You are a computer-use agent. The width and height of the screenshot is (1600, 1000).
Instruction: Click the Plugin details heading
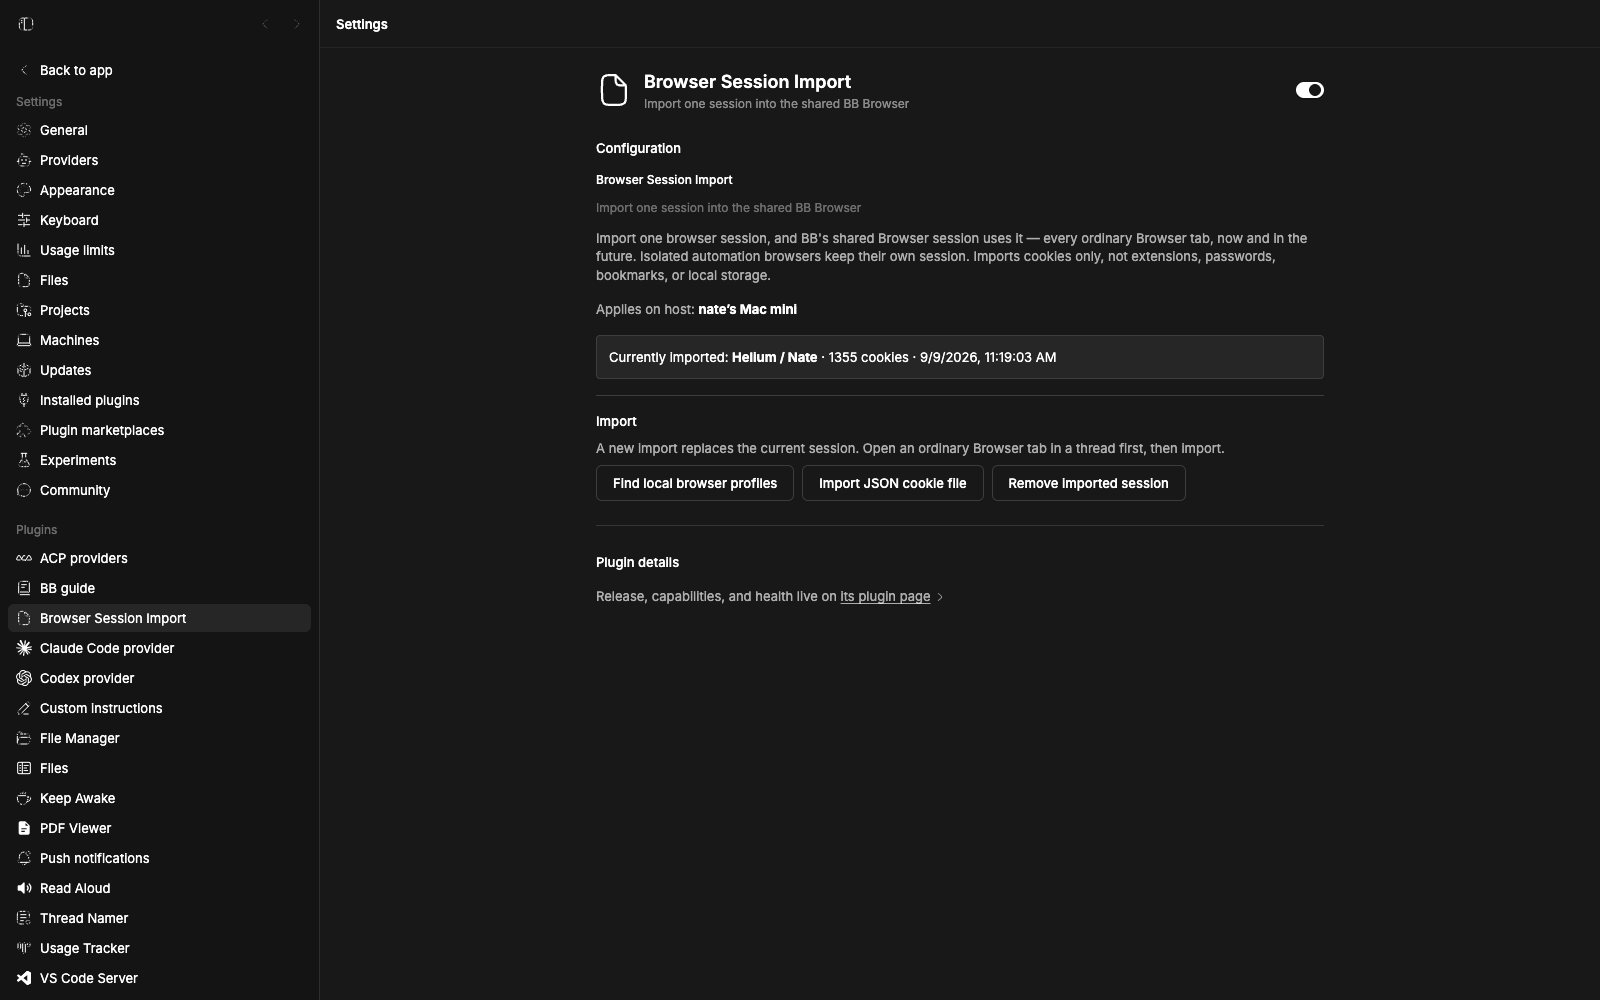tap(637, 562)
